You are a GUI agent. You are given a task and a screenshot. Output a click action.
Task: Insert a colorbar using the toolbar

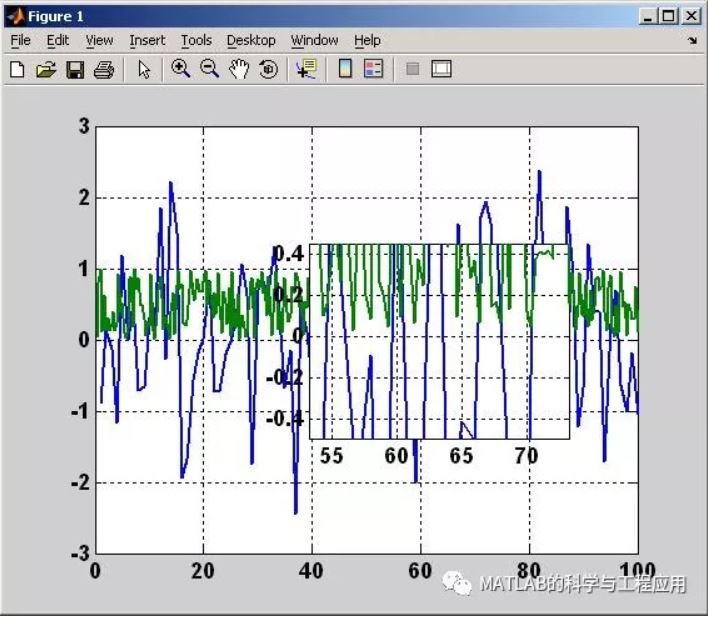pos(345,69)
